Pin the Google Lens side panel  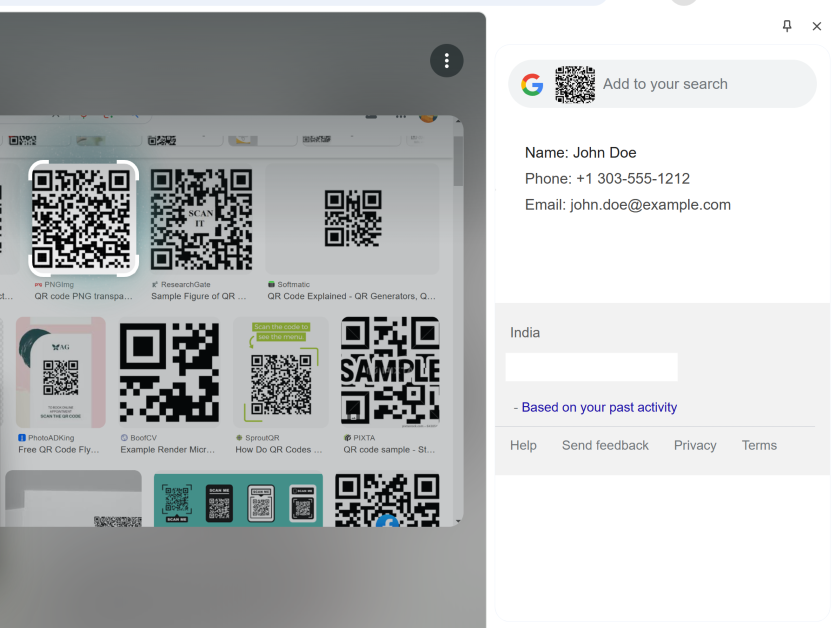[787, 26]
